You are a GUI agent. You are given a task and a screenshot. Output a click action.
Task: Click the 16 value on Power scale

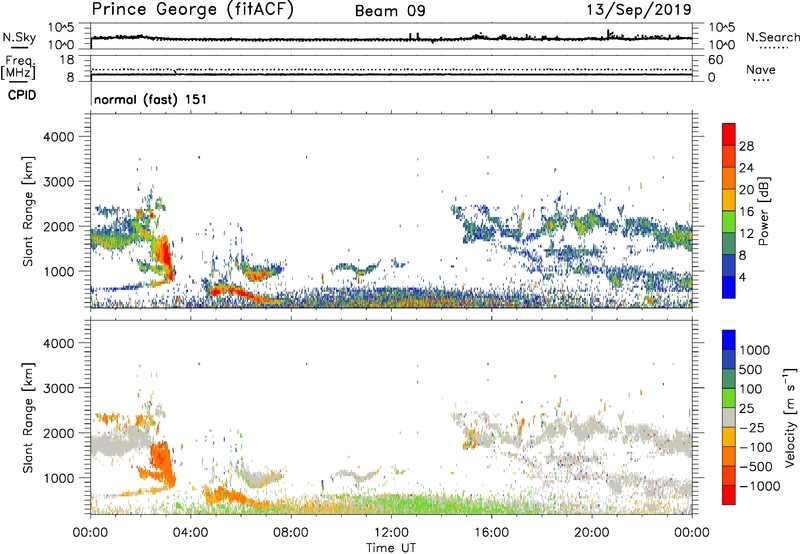[746, 212]
